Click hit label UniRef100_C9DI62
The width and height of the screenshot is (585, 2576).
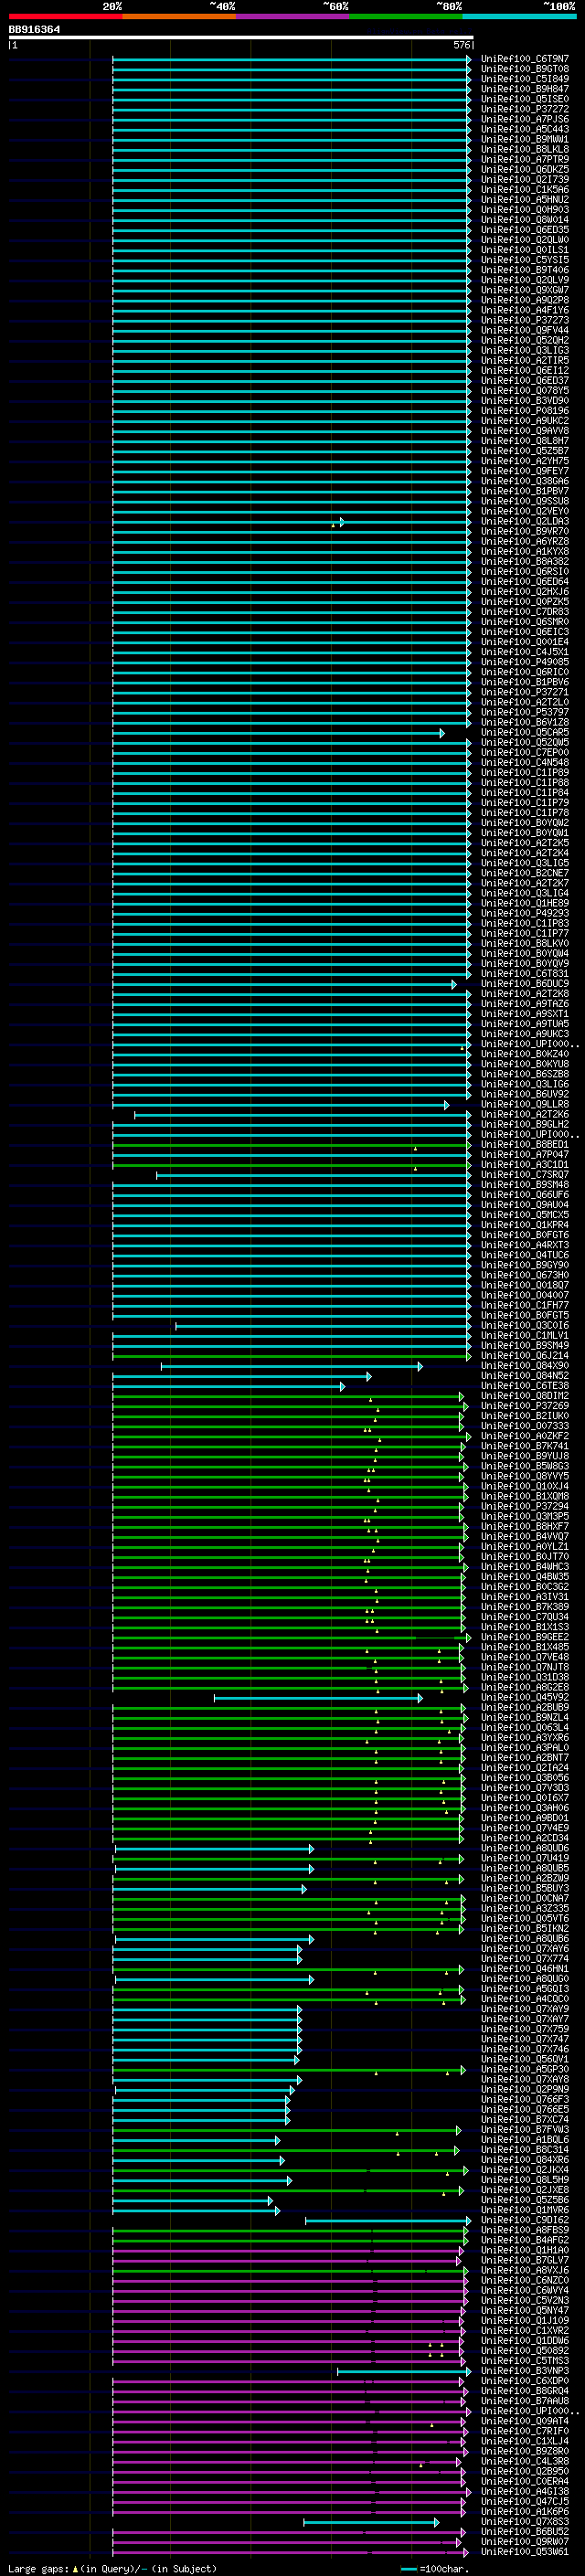point(525,2220)
